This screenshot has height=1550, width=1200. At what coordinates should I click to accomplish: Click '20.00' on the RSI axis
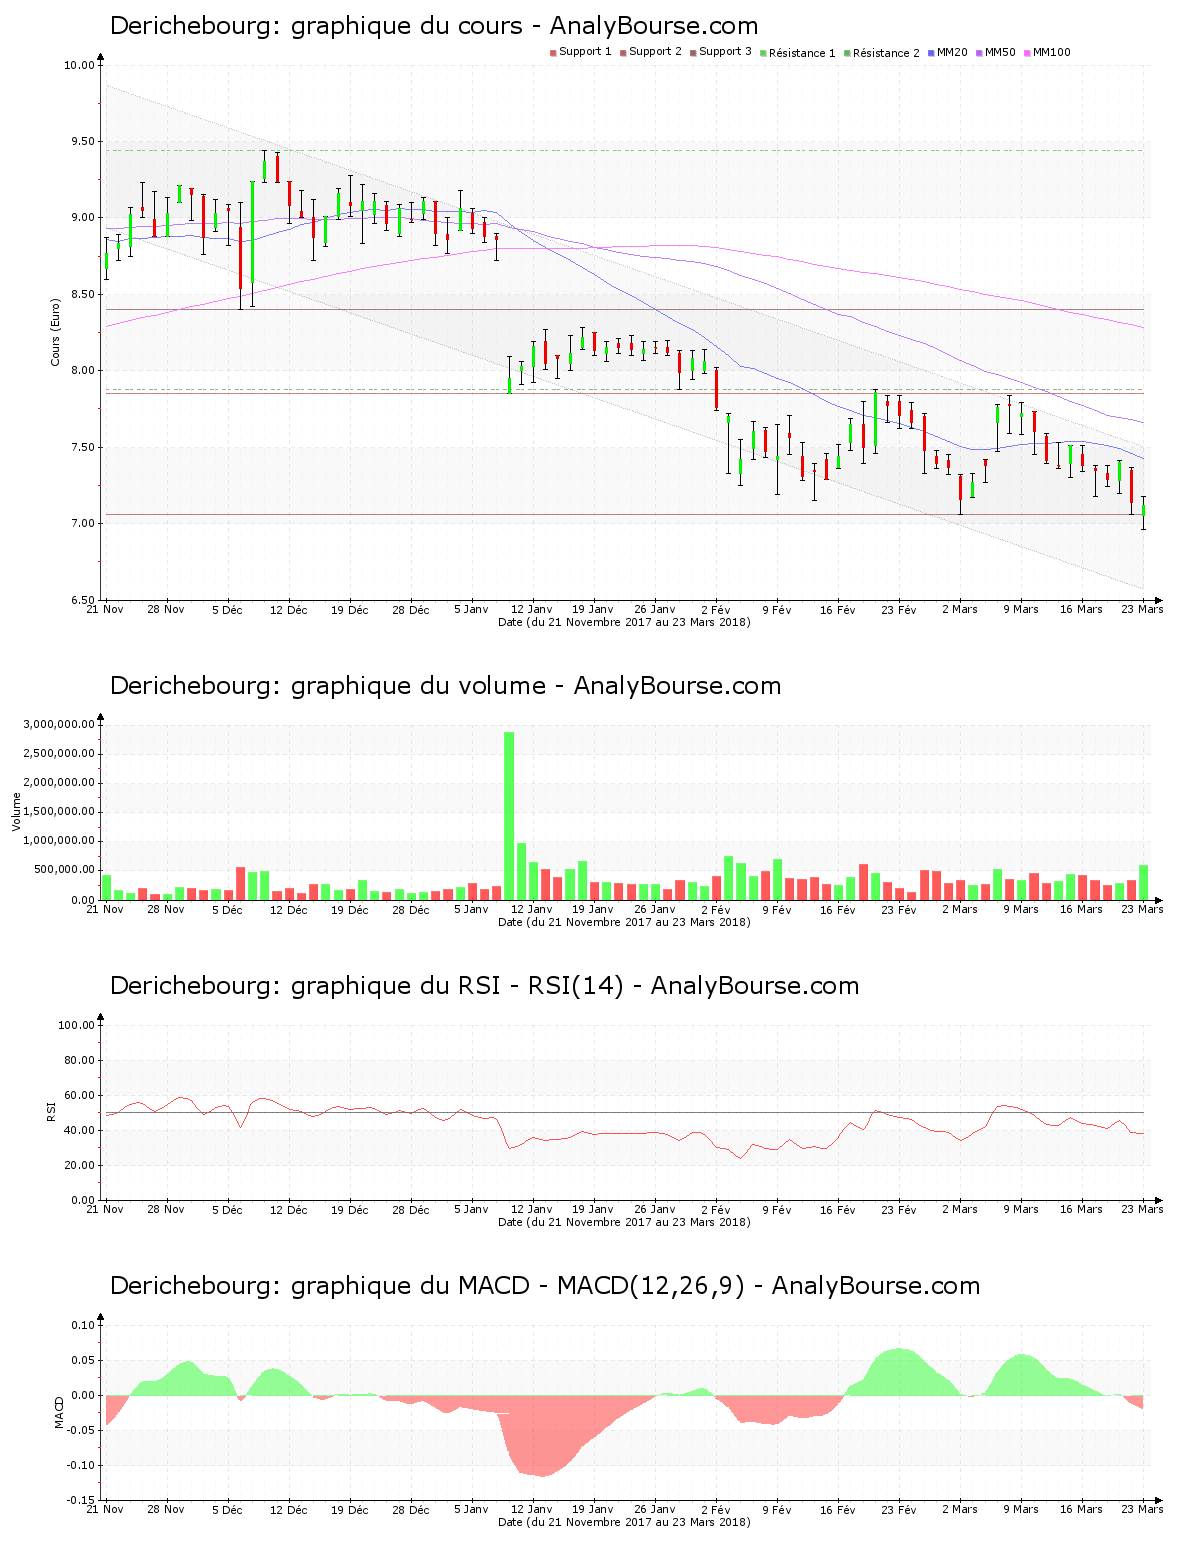click(x=80, y=1165)
